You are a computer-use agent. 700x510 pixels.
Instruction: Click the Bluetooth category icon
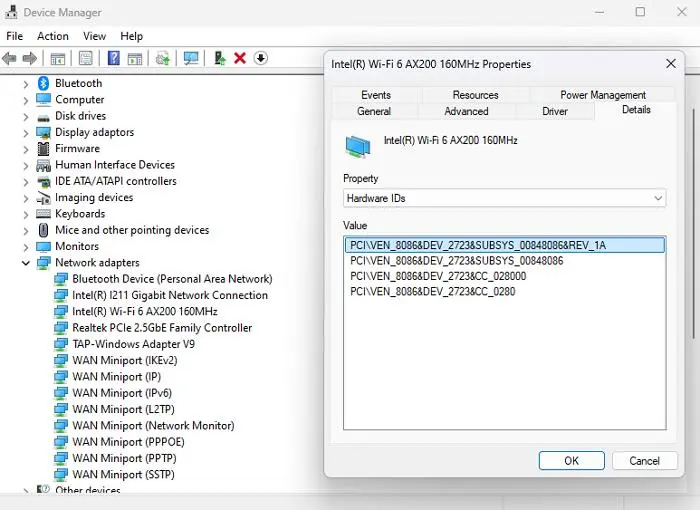click(43, 83)
